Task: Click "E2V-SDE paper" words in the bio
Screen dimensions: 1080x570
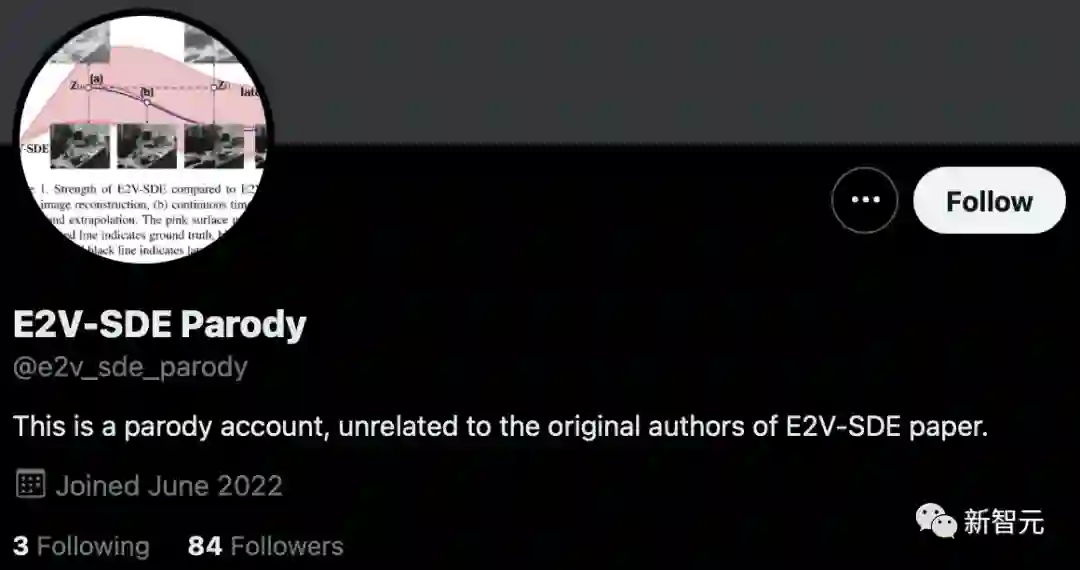Action: coord(886,427)
